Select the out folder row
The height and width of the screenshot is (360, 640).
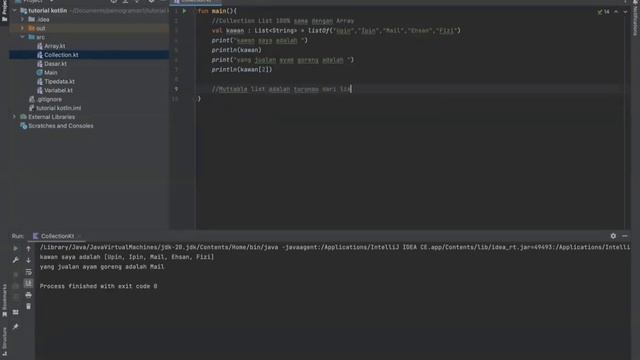tap(89, 28)
